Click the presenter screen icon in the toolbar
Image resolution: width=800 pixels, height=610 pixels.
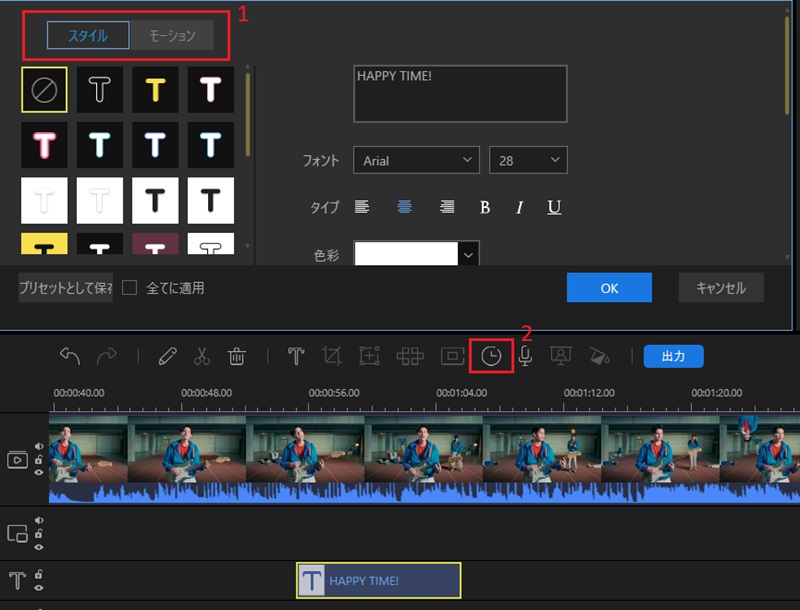pyautogui.click(x=561, y=356)
